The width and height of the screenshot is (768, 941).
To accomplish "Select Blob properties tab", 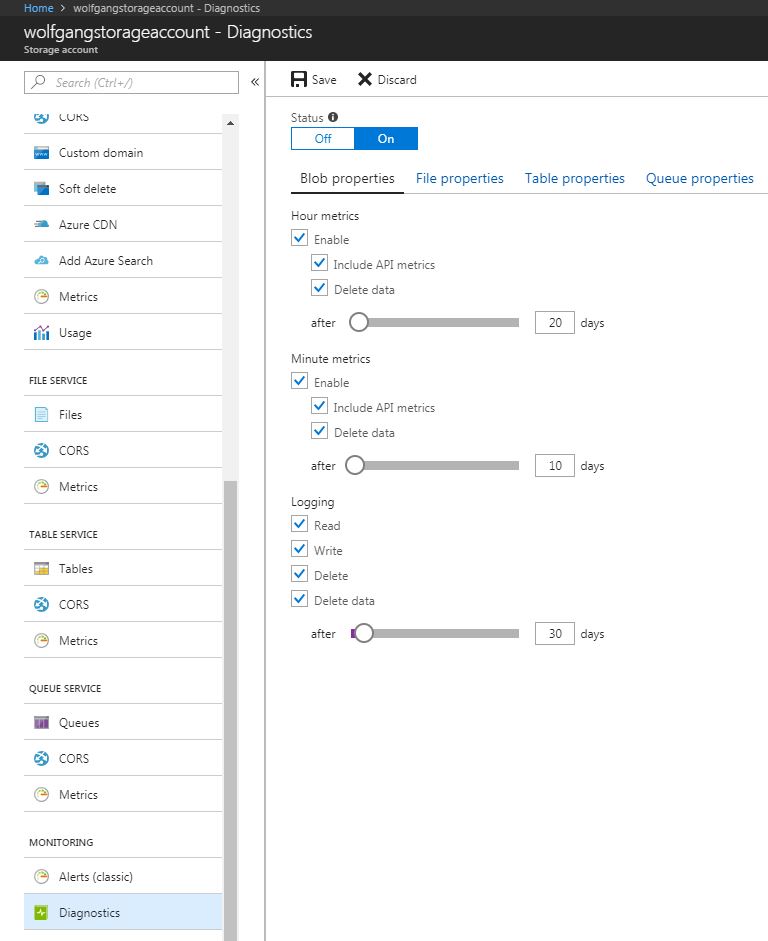I will tap(347, 178).
